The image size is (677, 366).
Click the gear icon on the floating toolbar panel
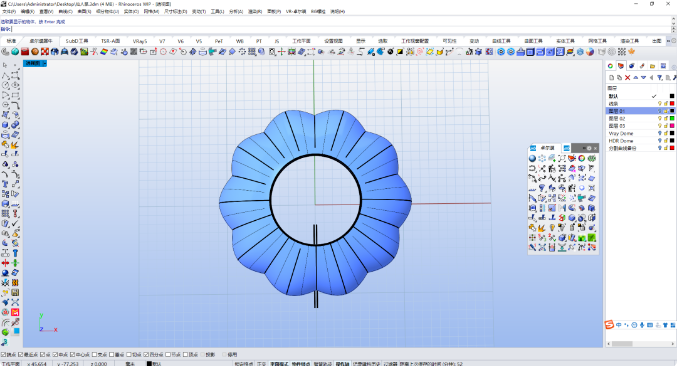point(589,148)
